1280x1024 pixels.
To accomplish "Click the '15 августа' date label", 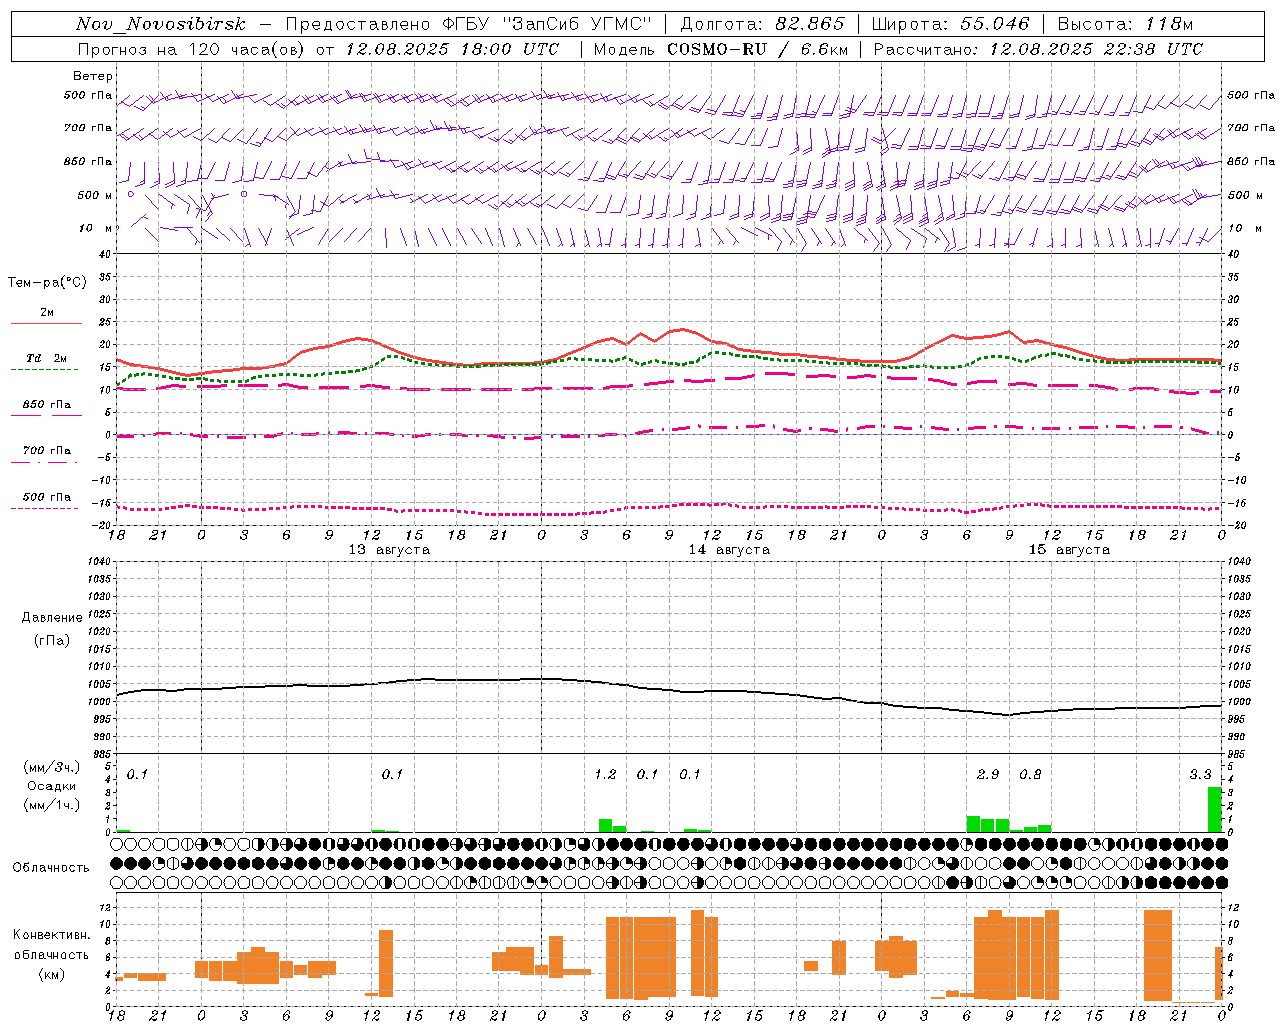I will click(1069, 550).
